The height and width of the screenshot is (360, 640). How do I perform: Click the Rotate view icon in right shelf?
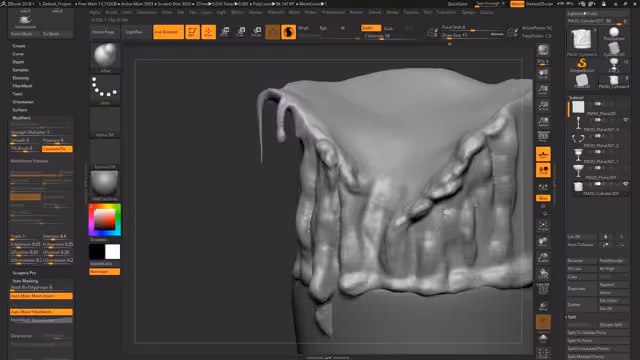coord(543,273)
